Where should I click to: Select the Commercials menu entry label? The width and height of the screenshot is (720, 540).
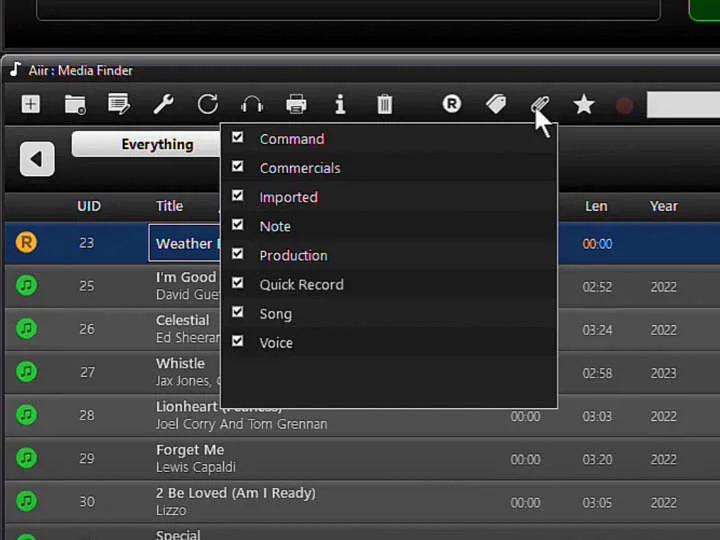click(300, 168)
